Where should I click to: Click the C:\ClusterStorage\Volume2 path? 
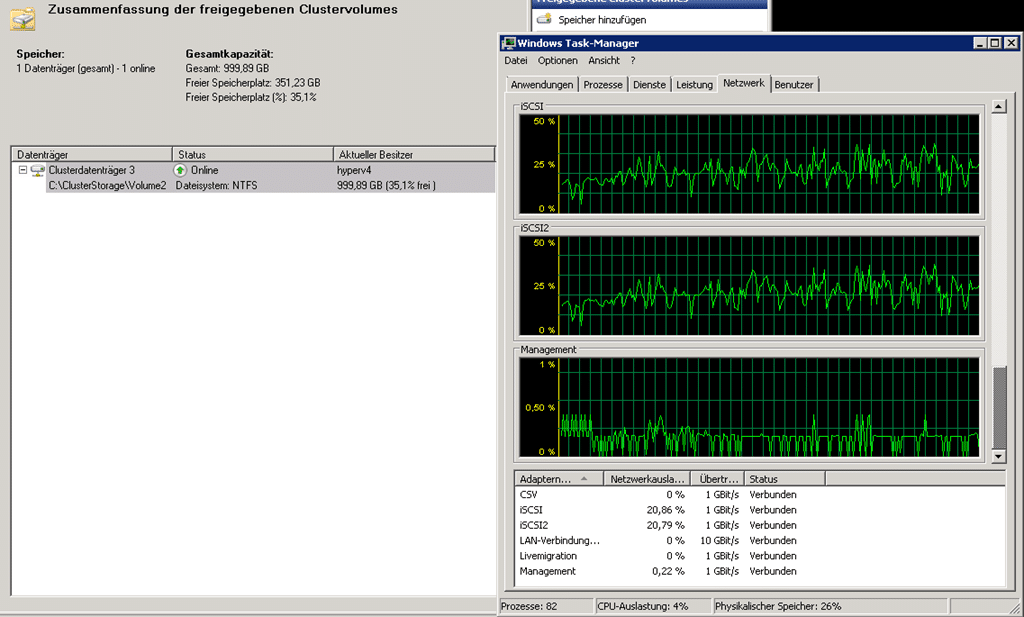pyautogui.click(x=107, y=186)
